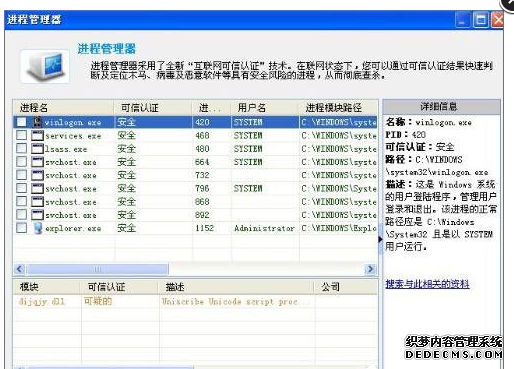
Task: Click the icon of svchost.exe PID 892
Action: (37, 215)
